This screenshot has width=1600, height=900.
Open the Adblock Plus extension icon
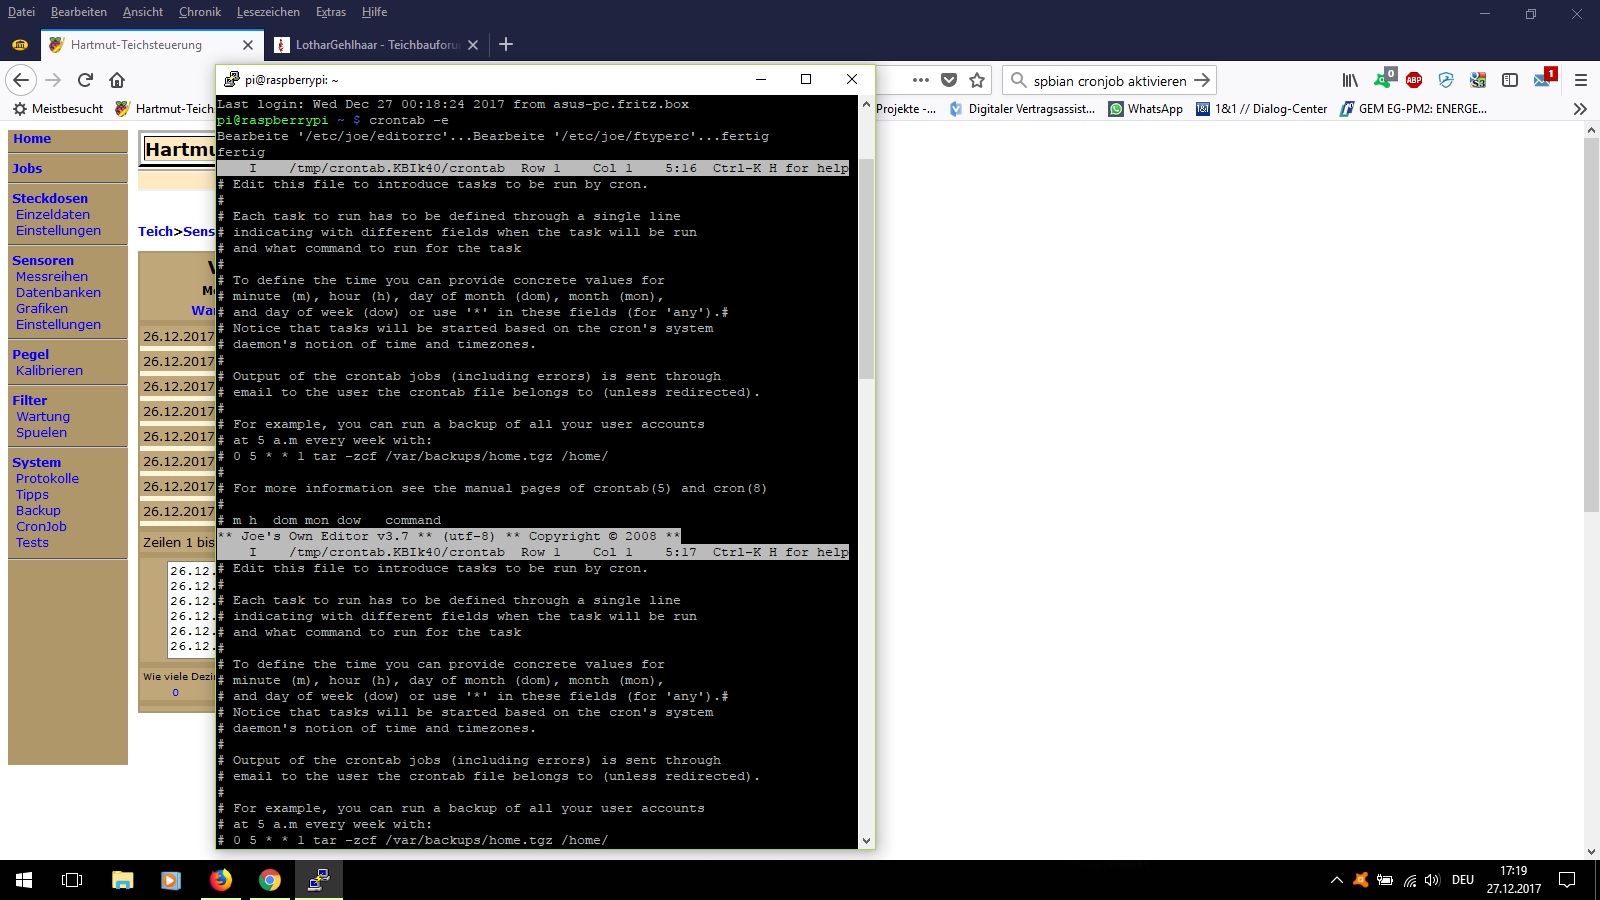click(x=1414, y=80)
